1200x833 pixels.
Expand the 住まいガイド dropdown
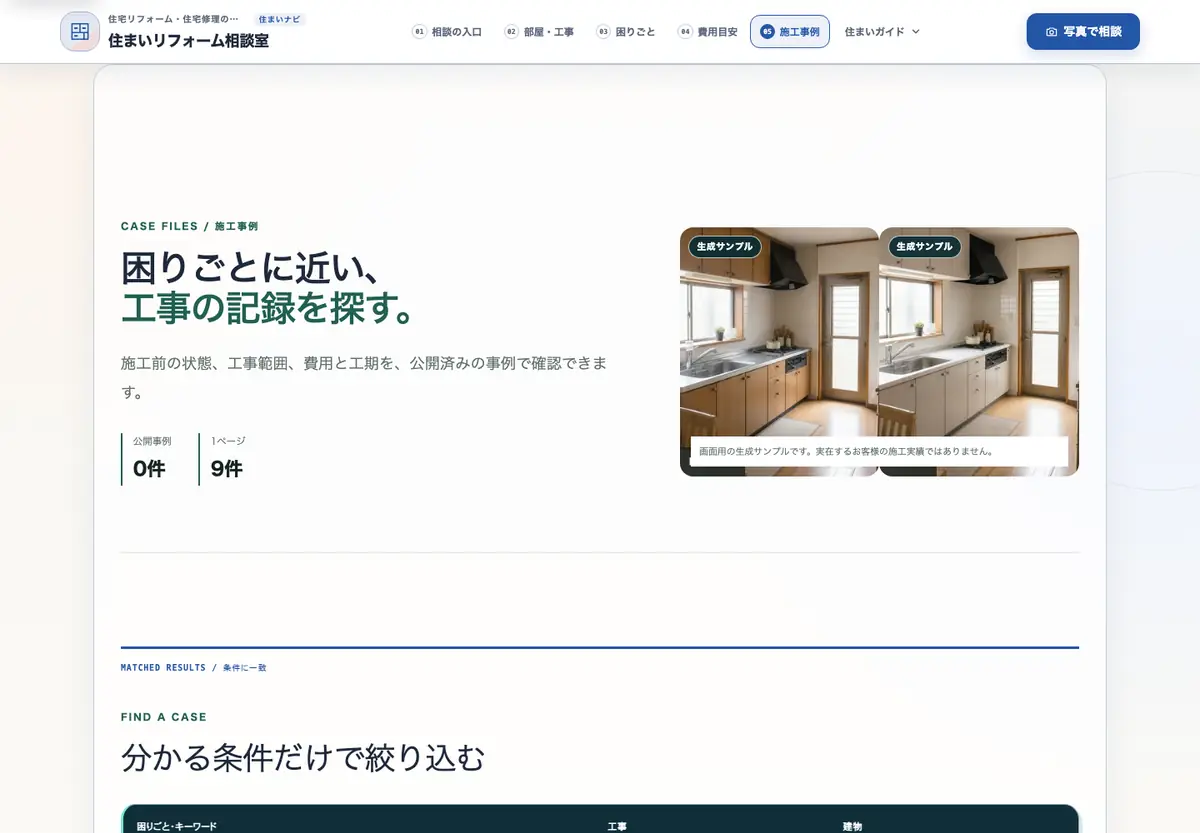click(882, 32)
